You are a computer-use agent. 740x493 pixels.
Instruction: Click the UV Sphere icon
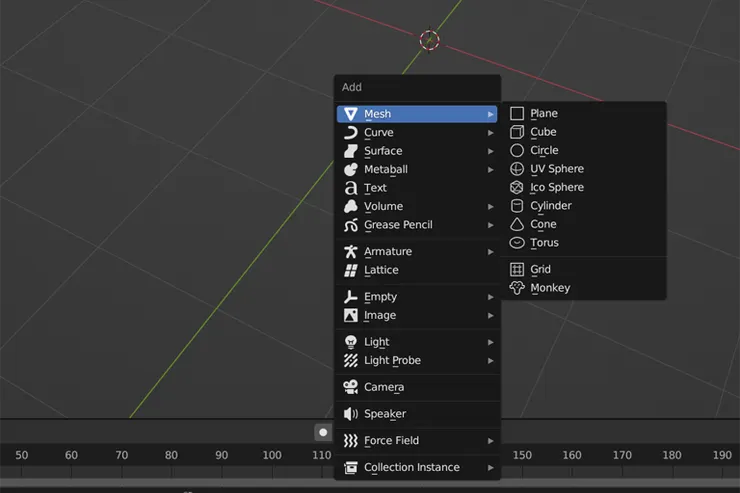517,169
